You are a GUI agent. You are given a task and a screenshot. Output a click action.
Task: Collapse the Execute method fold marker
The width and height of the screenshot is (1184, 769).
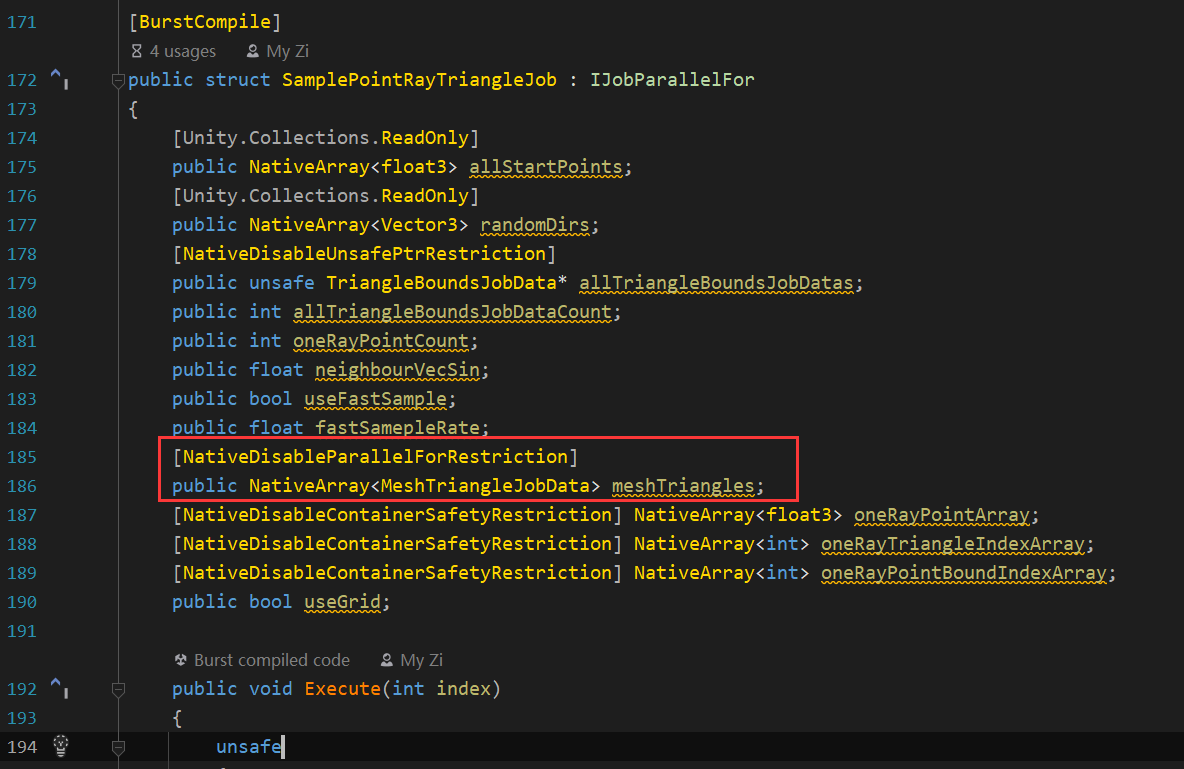(x=118, y=688)
